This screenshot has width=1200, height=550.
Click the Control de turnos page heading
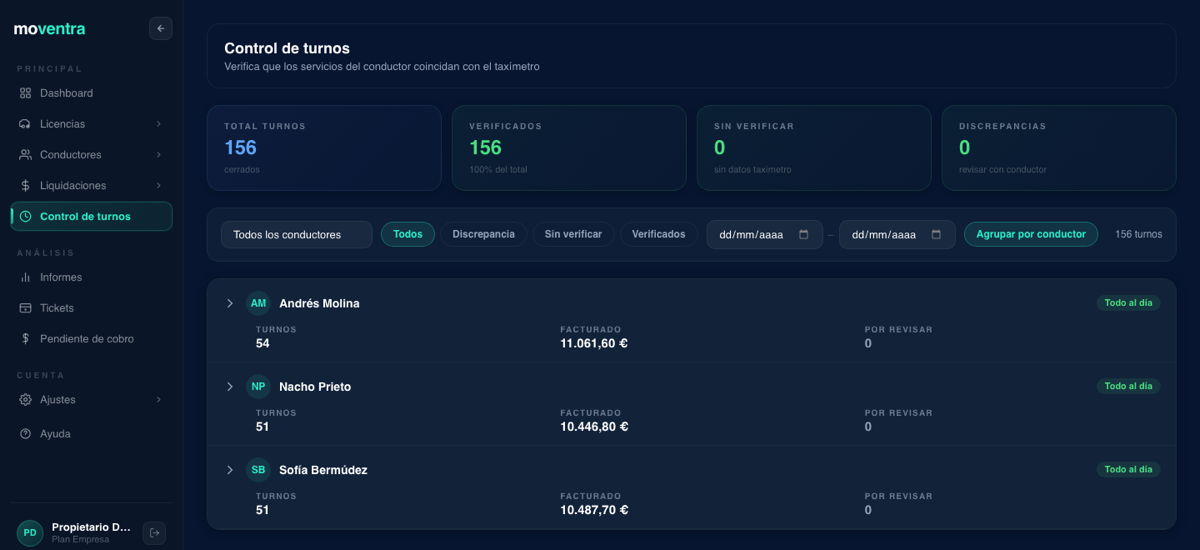287,48
